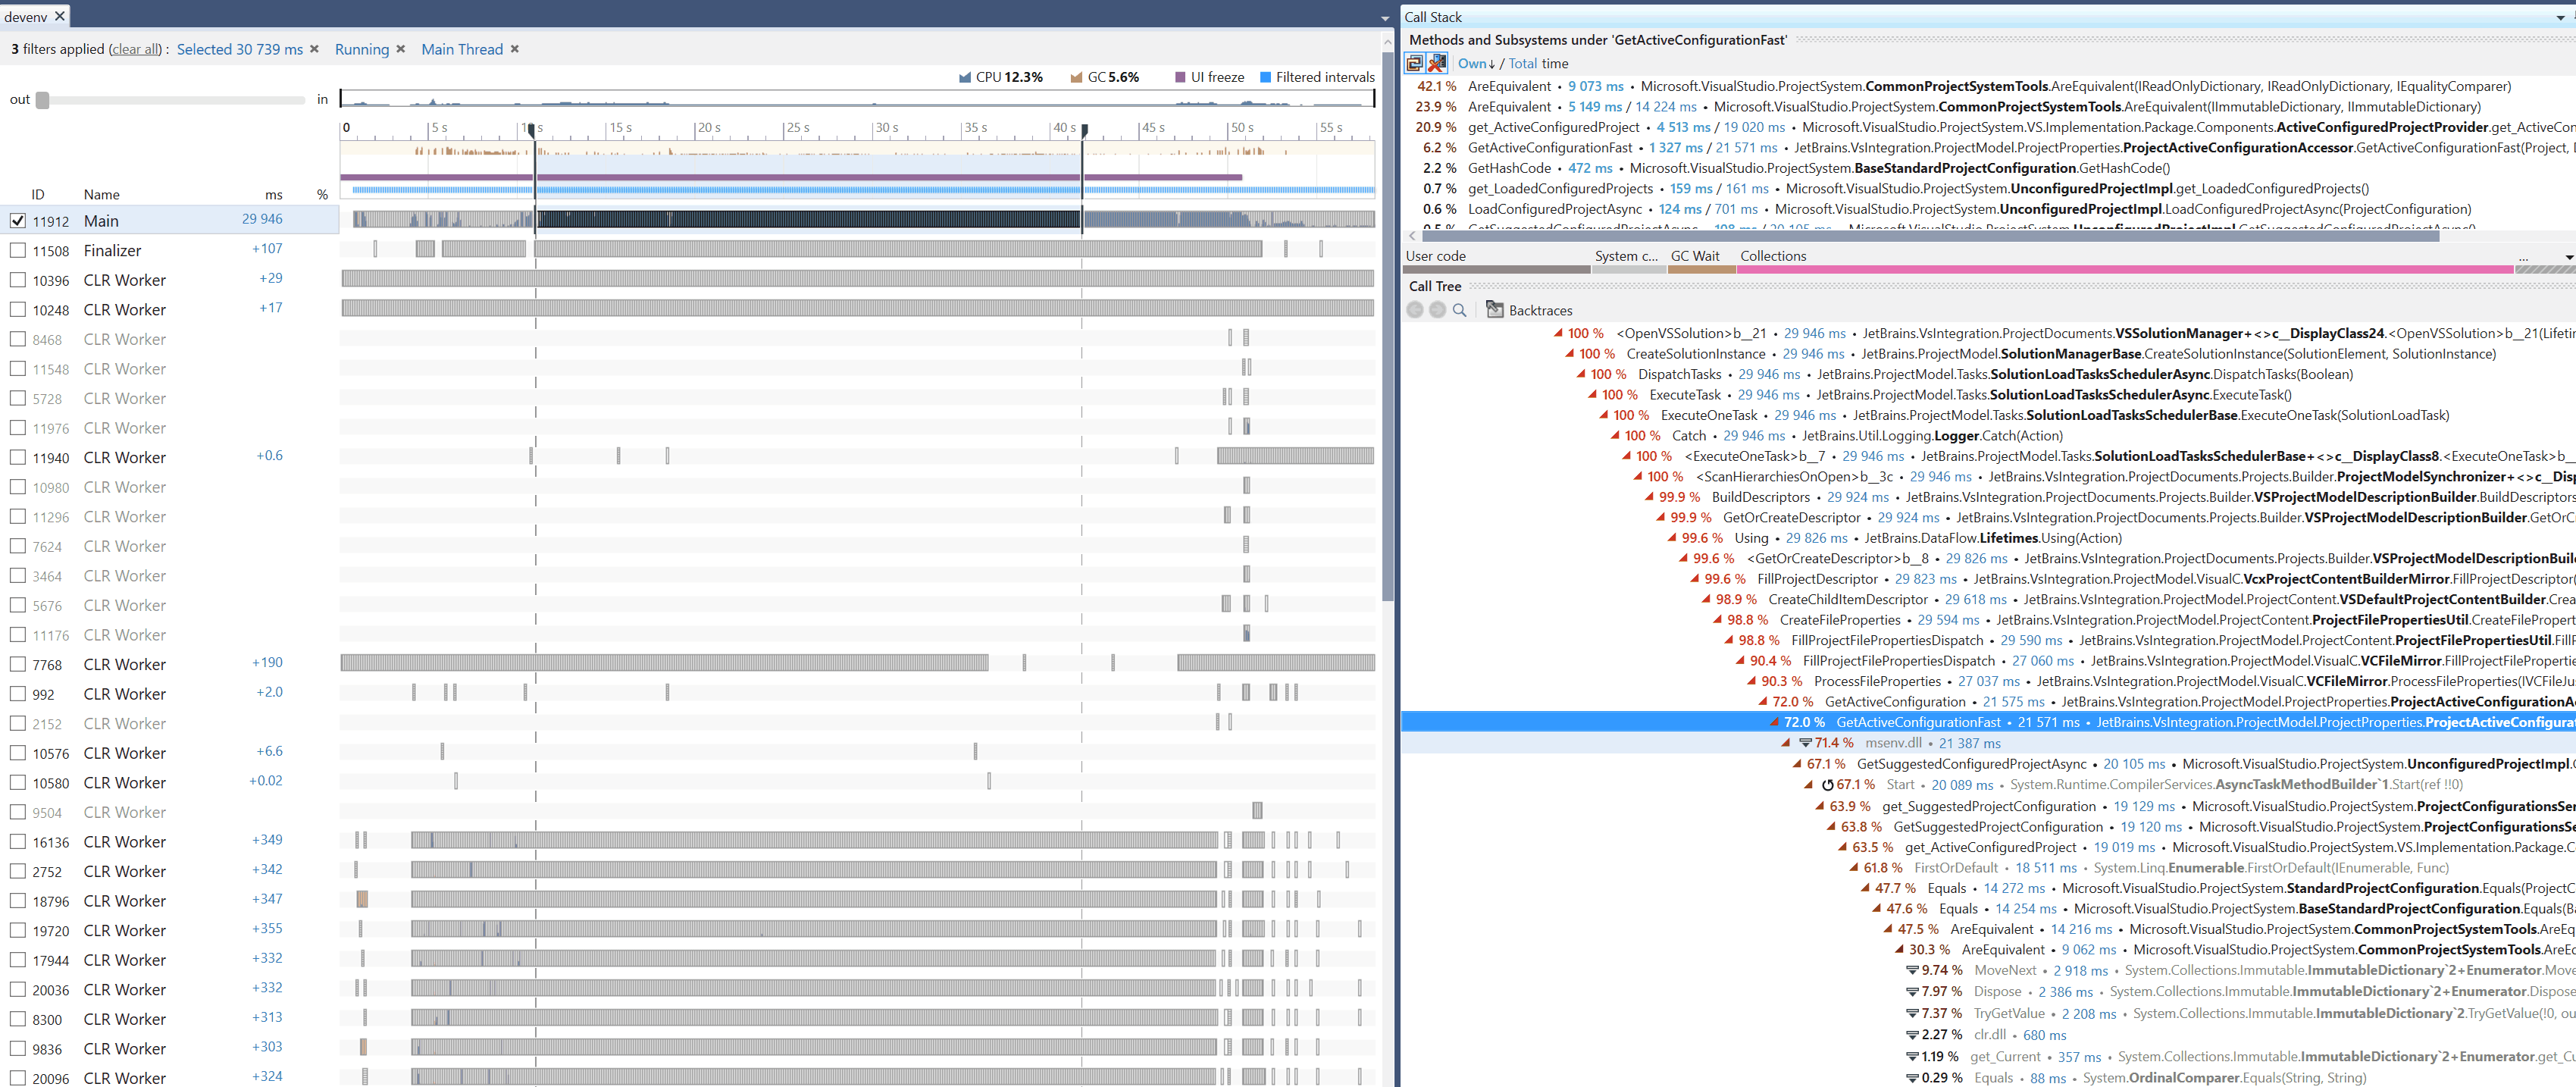The width and height of the screenshot is (2576, 1087).
Task: Check CLR Worker thread 10396 checkbox
Action: [x=18, y=280]
